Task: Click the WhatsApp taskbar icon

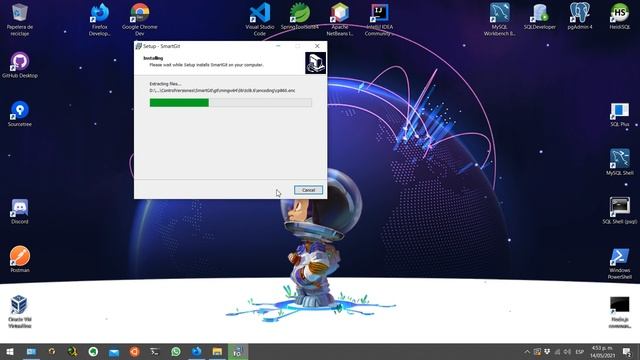Action: [176, 352]
